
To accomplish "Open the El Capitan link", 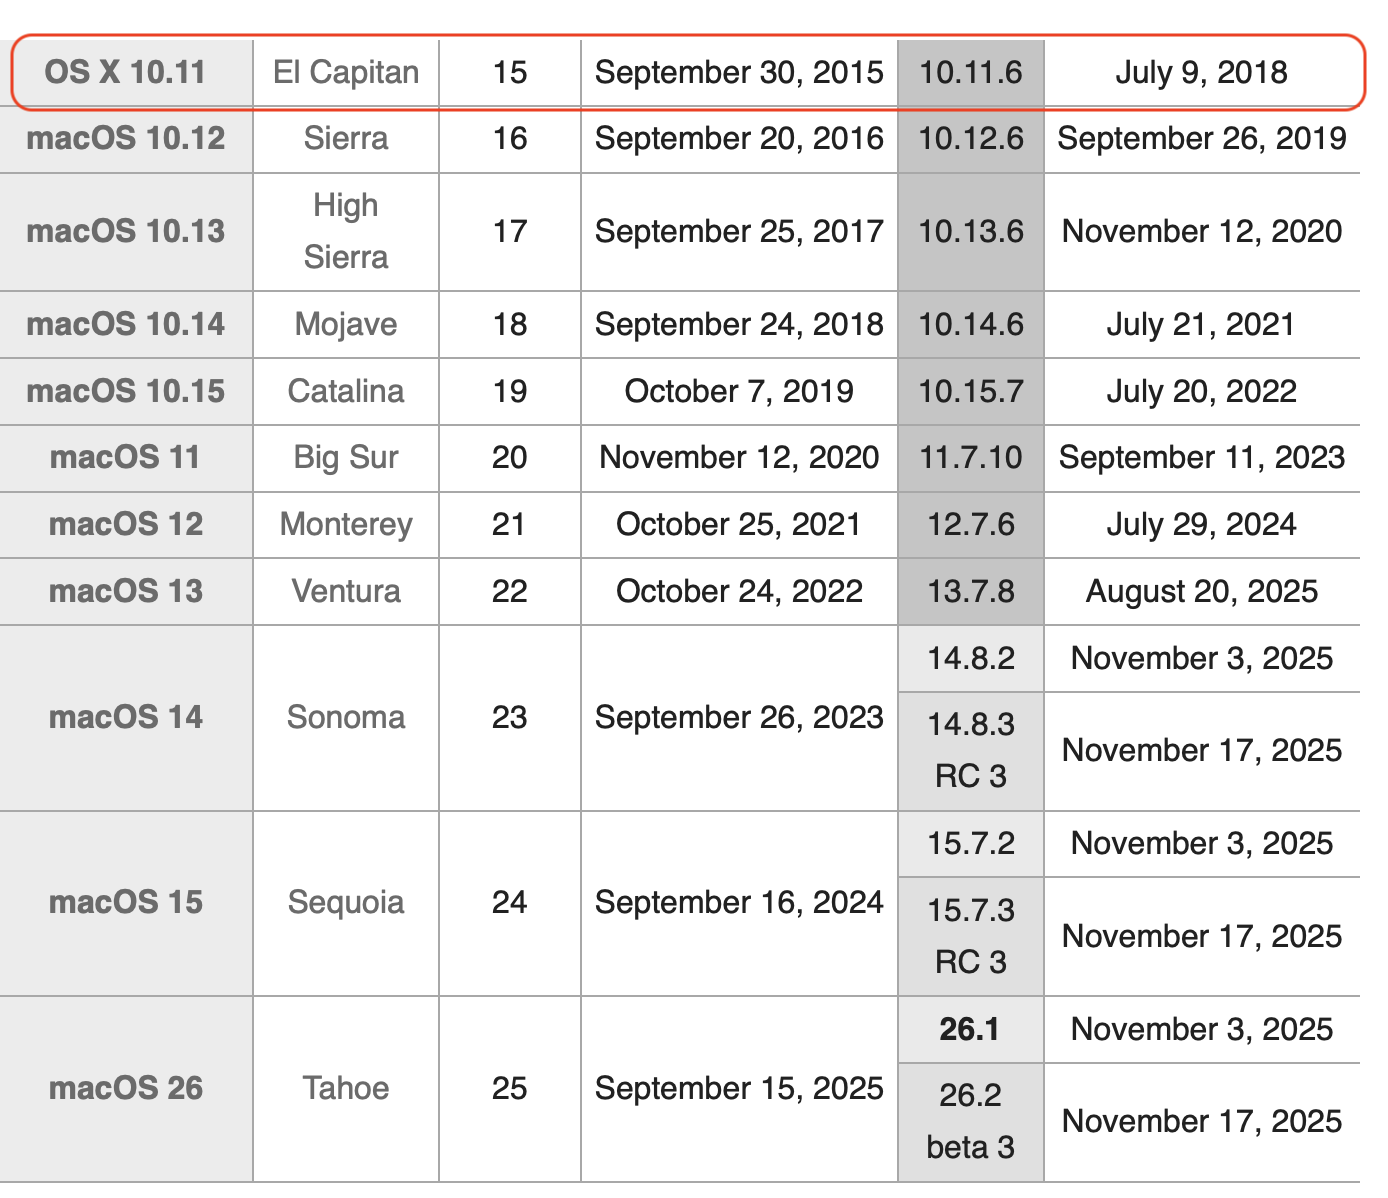I will tap(346, 73).
